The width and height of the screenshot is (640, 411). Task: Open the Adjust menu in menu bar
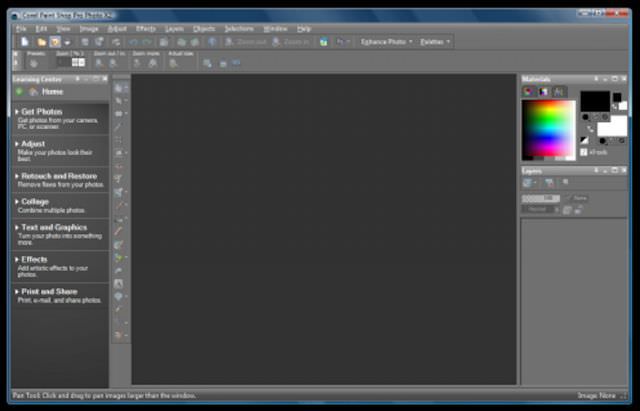117,29
